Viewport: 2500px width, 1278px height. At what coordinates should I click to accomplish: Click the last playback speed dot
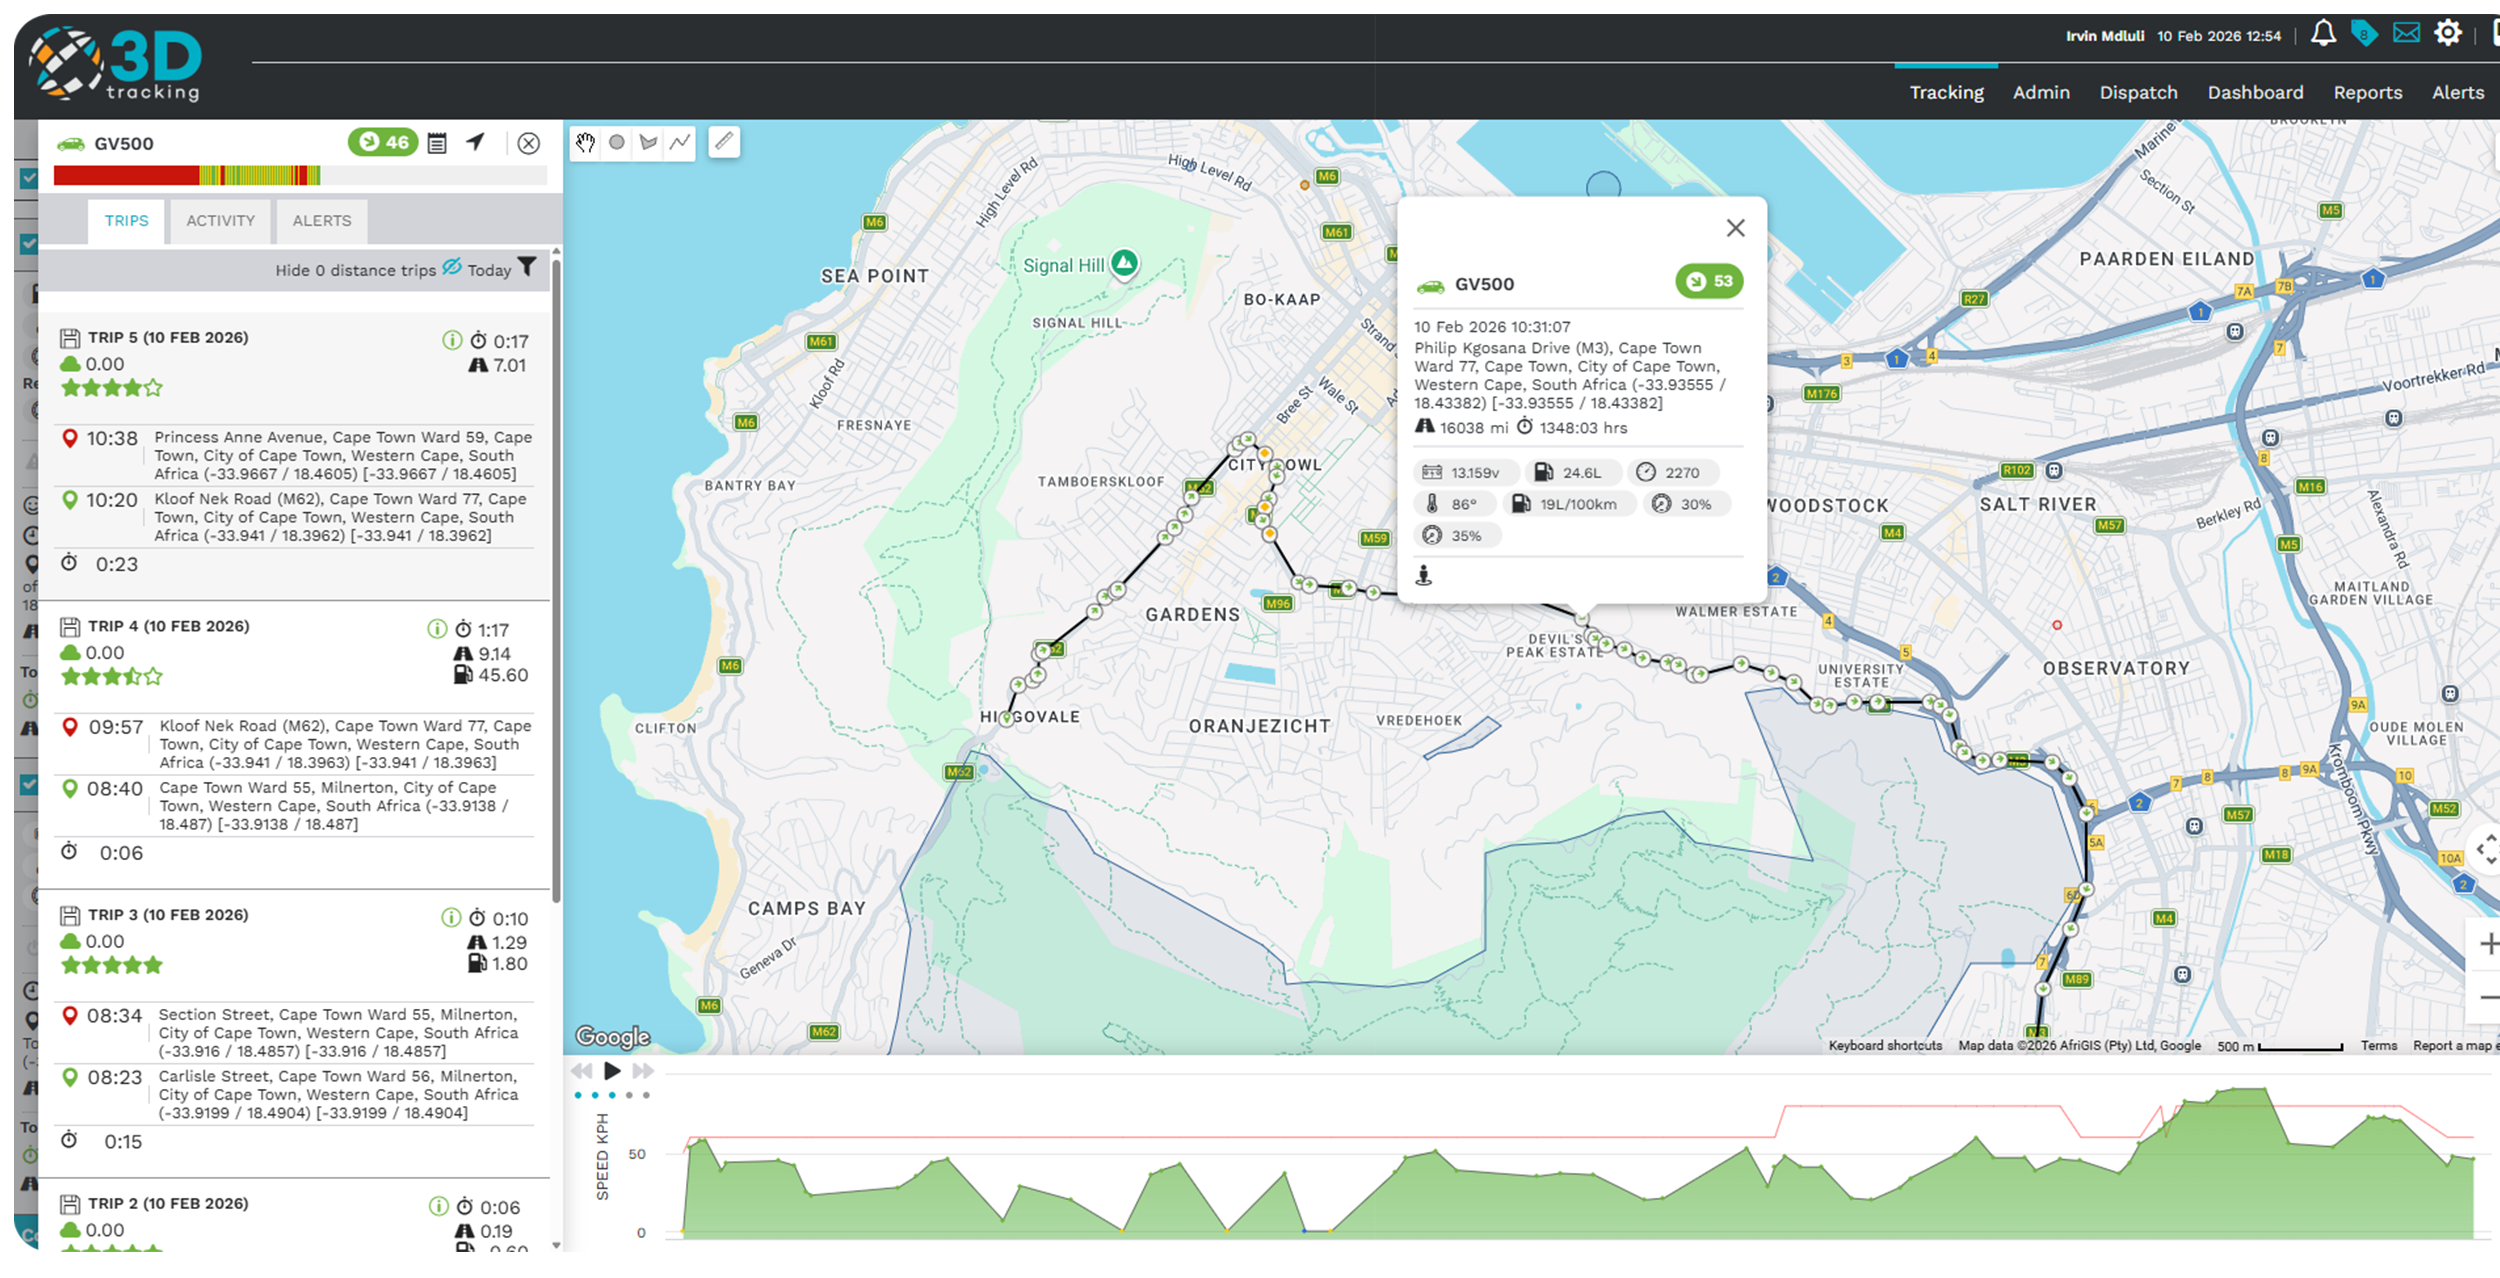pyautogui.click(x=646, y=1095)
